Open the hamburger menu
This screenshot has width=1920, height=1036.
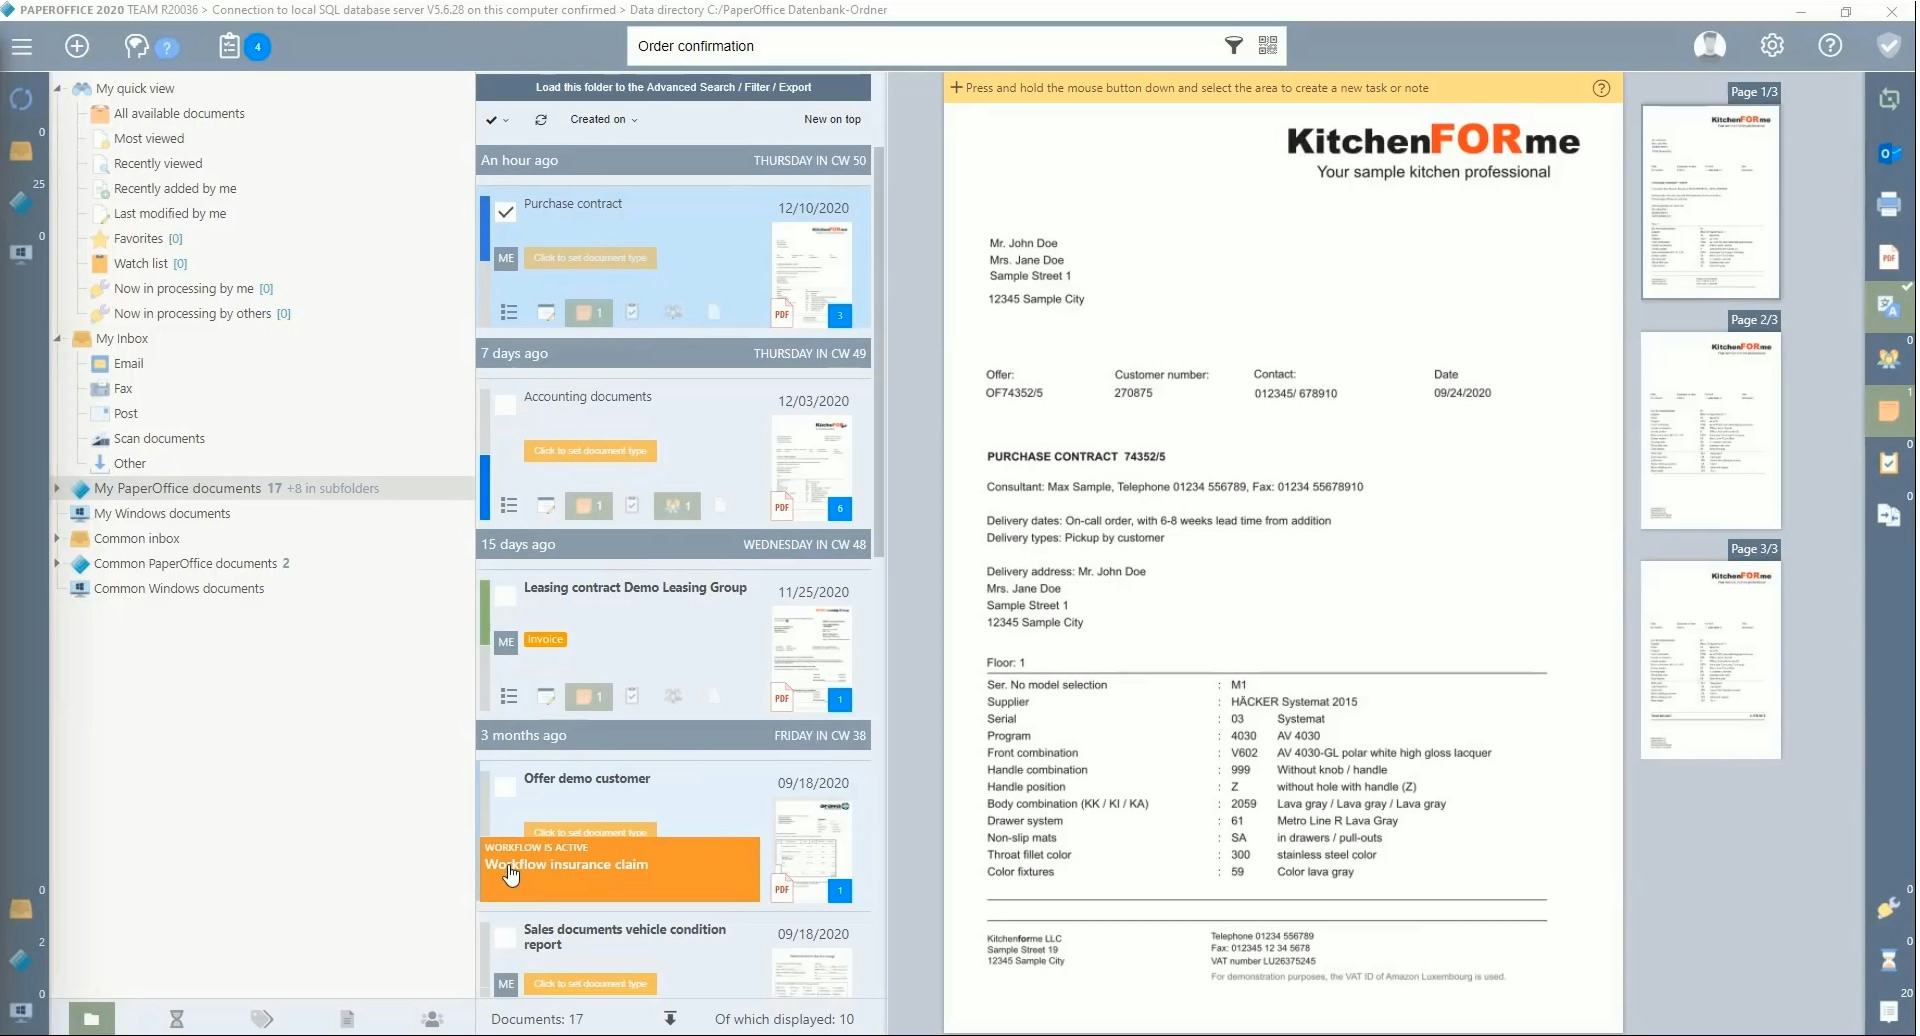22,46
